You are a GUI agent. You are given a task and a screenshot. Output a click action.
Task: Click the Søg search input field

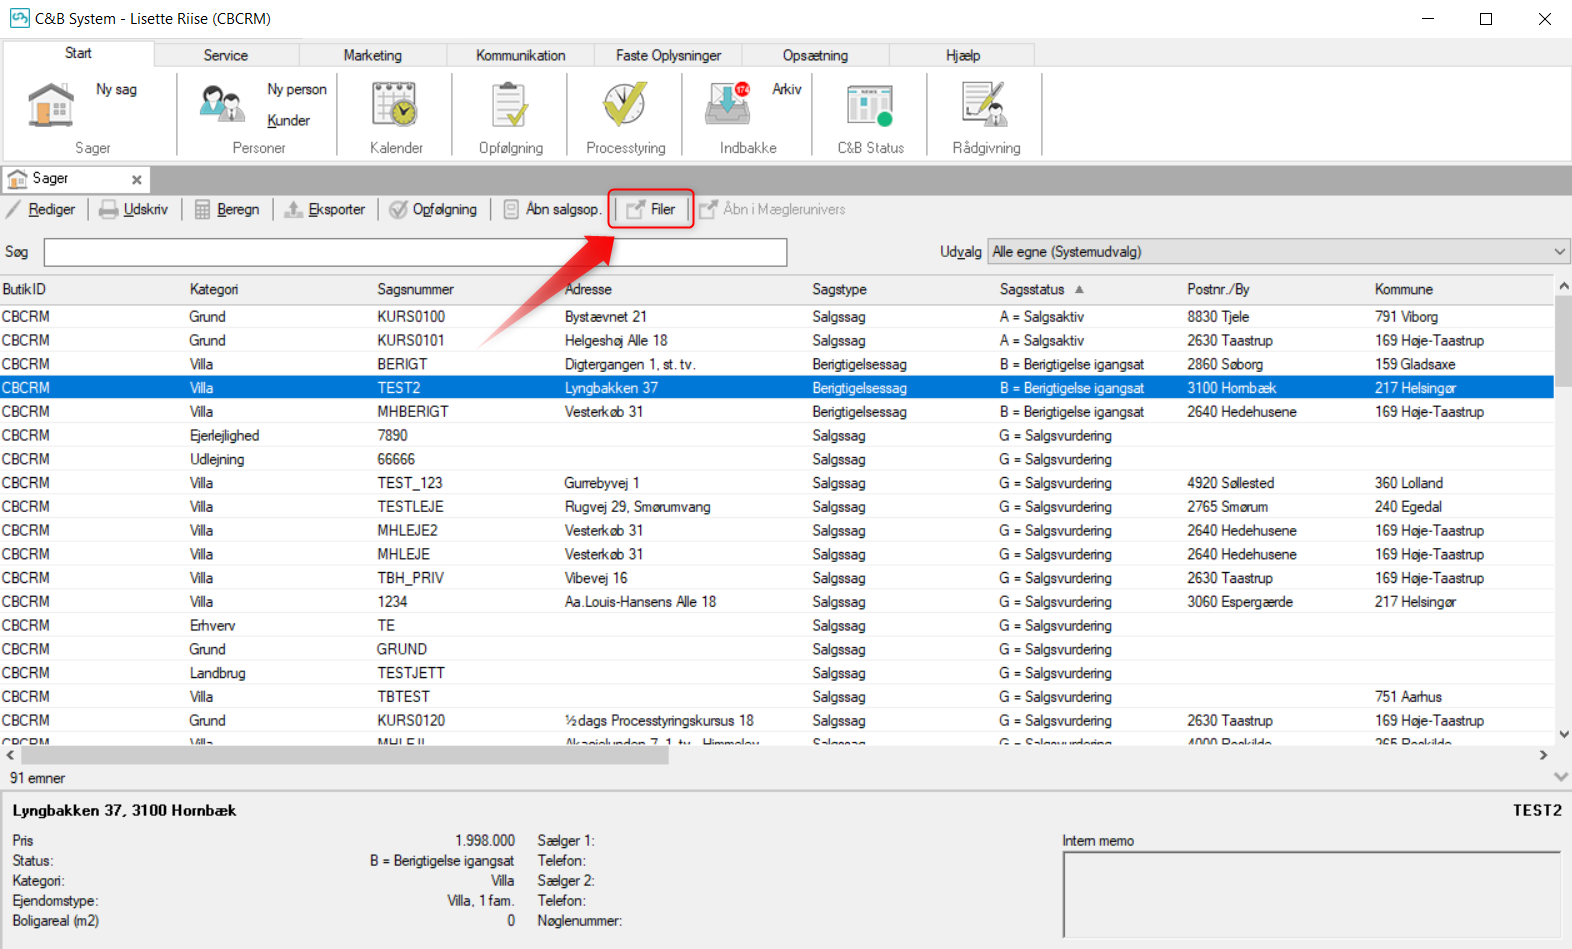(415, 252)
